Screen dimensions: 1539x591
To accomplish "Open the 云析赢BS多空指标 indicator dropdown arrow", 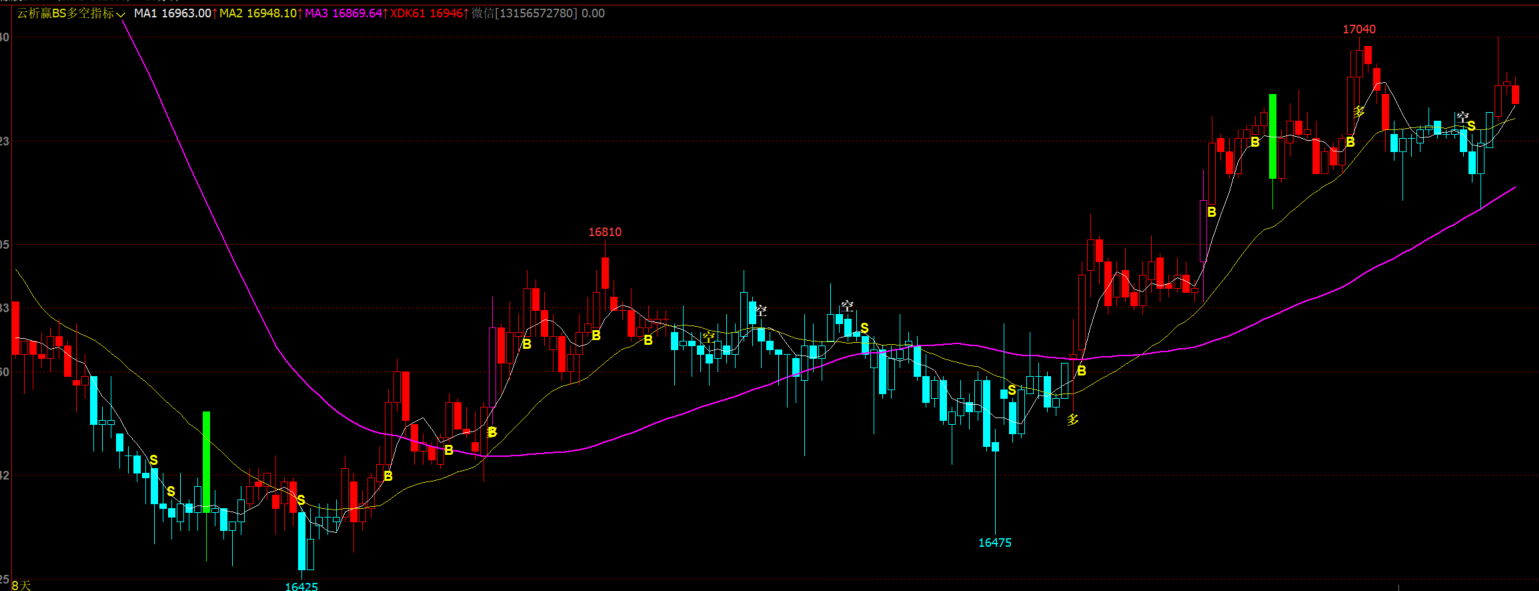I will 120,14.
